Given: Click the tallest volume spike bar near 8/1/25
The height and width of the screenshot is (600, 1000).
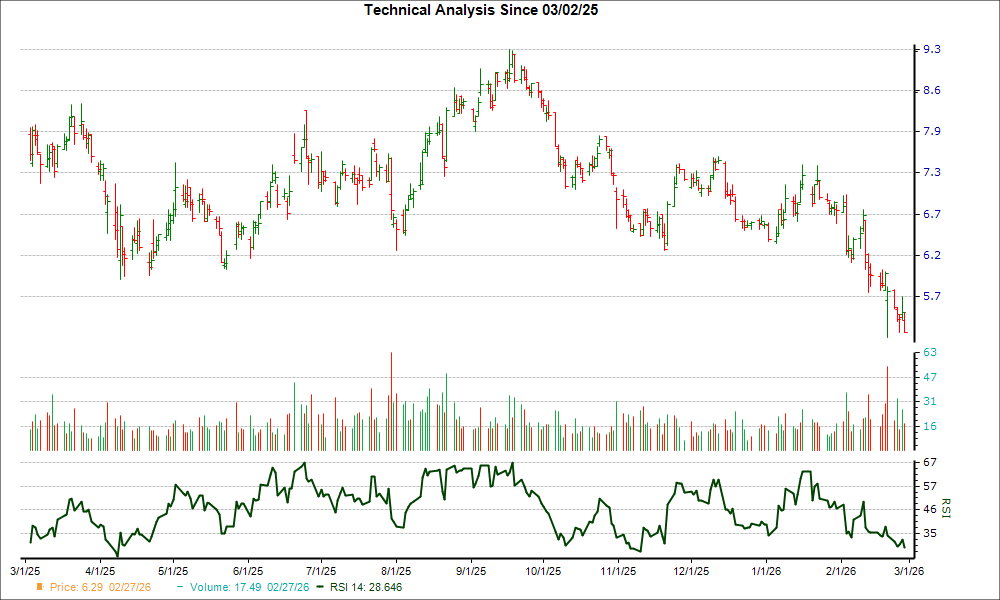Looking at the screenshot, I should coord(391,400).
